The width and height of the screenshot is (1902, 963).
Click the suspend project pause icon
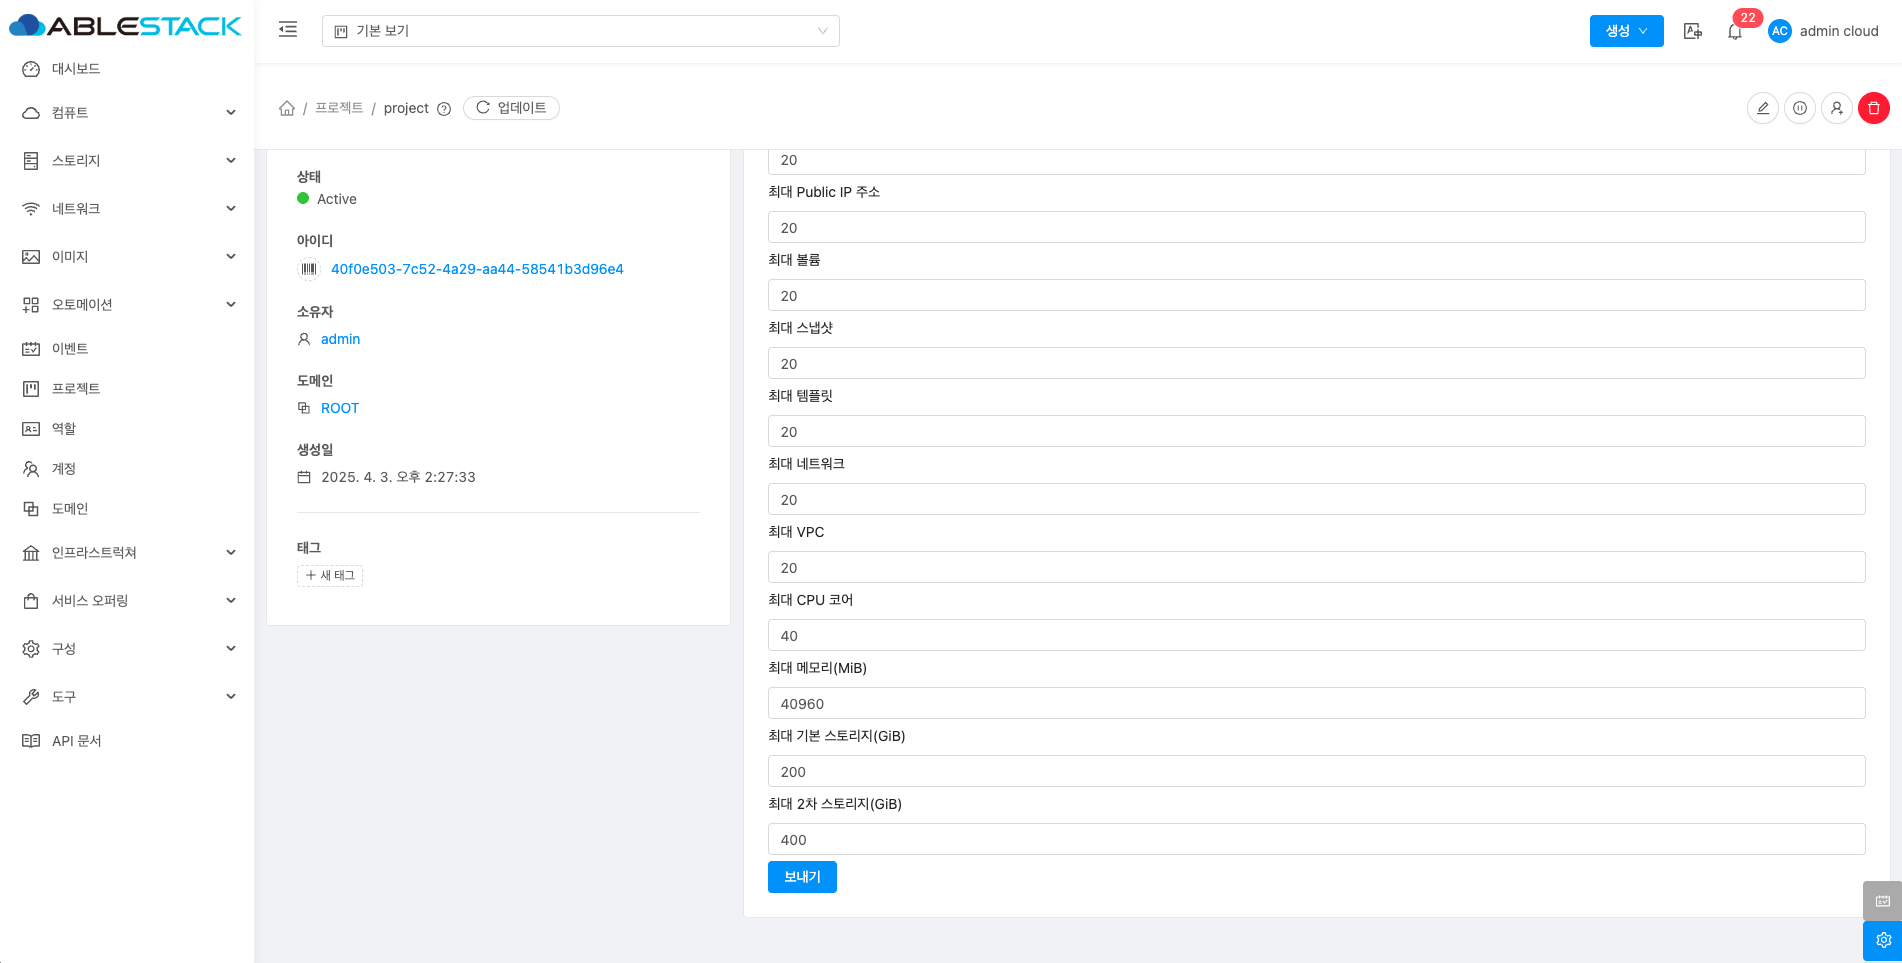coord(1799,108)
